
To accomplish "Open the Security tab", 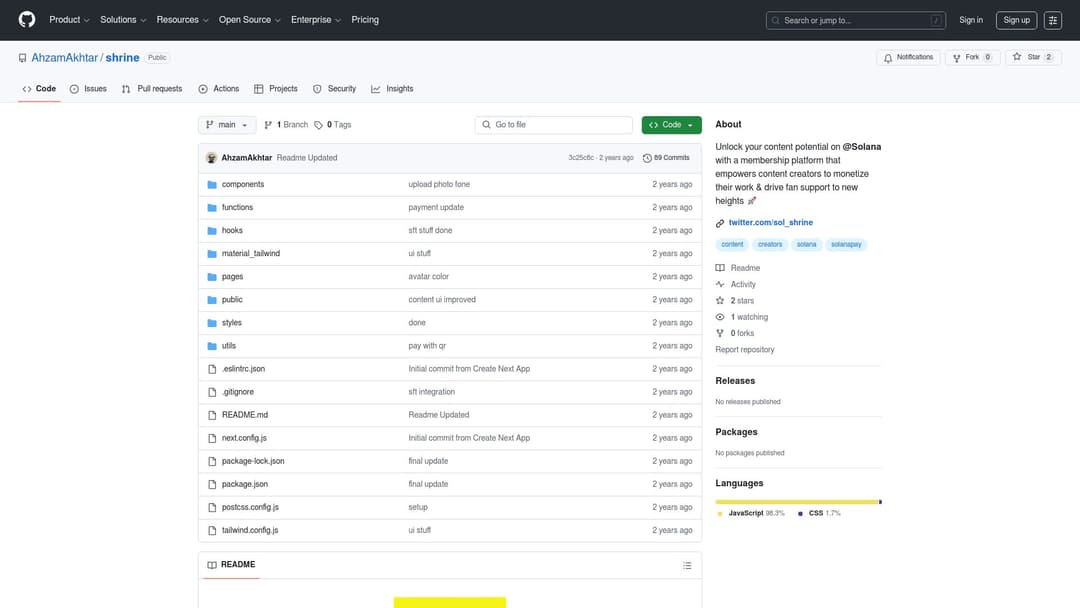I will tap(334, 89).
